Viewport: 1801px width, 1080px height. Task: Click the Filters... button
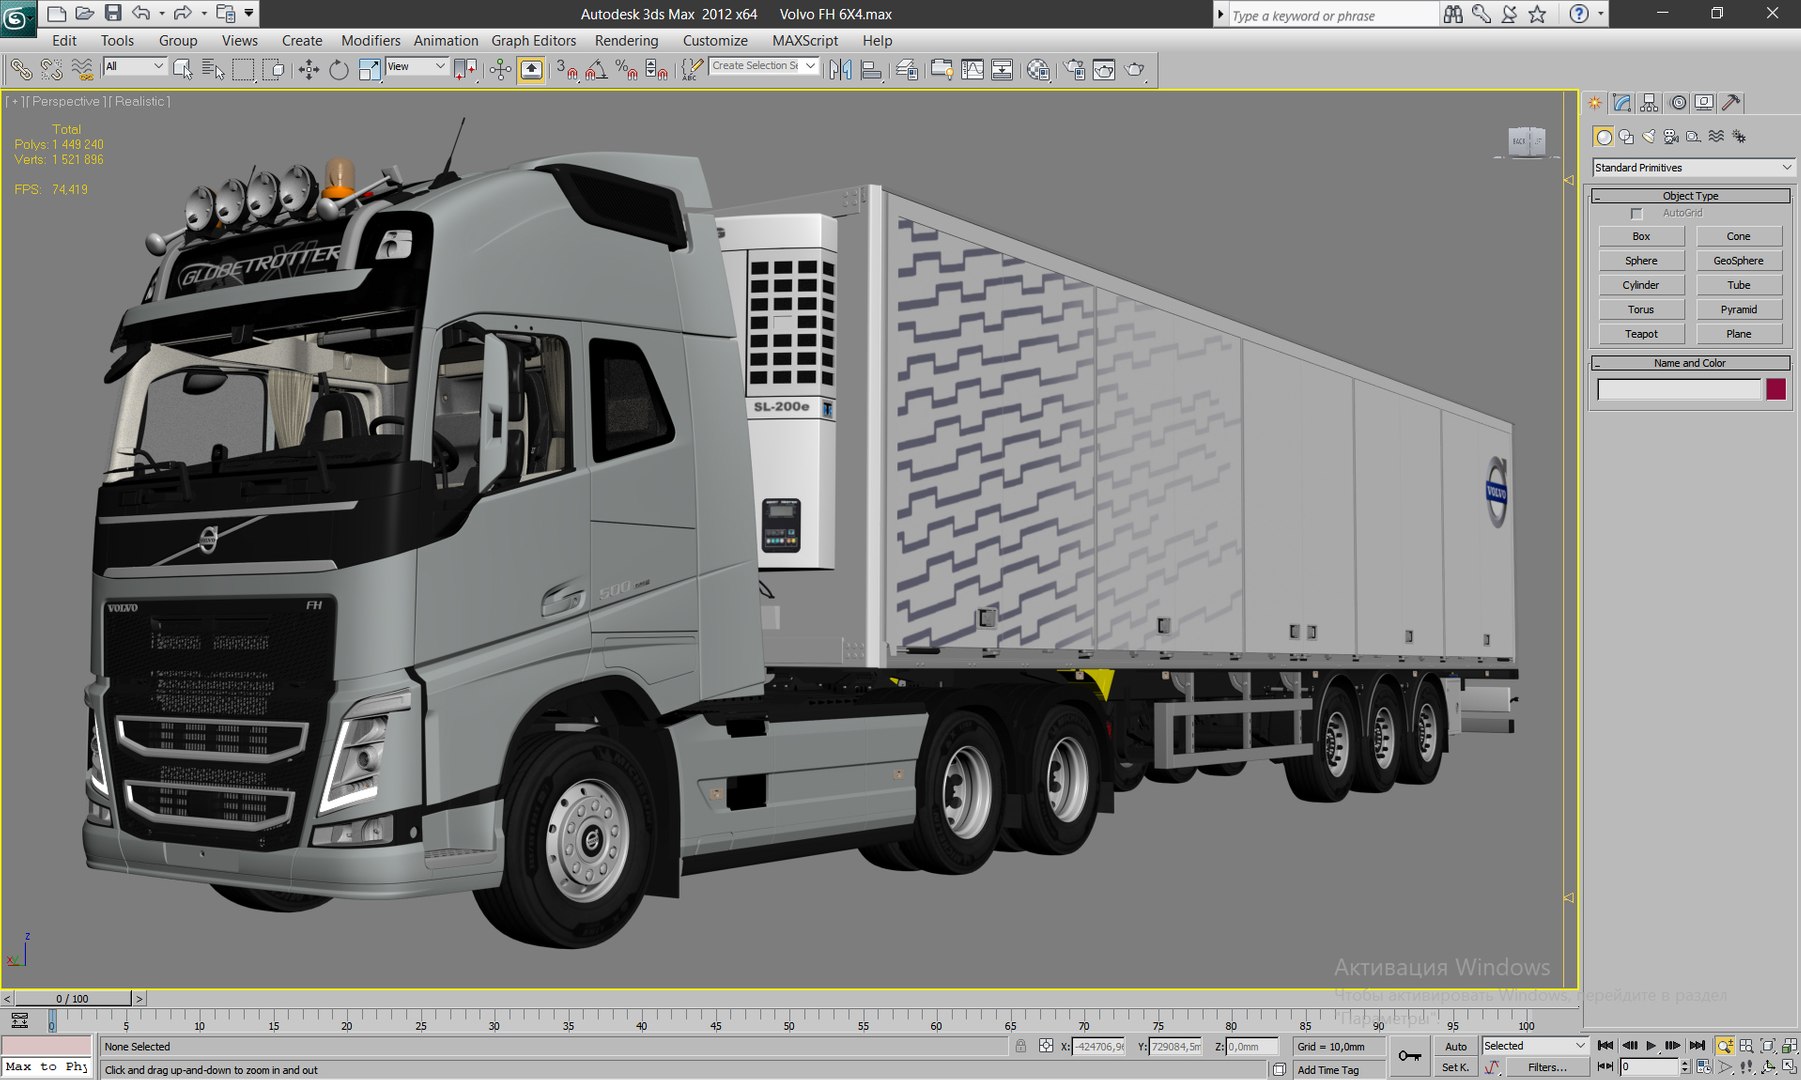tap(1546, 1067)
